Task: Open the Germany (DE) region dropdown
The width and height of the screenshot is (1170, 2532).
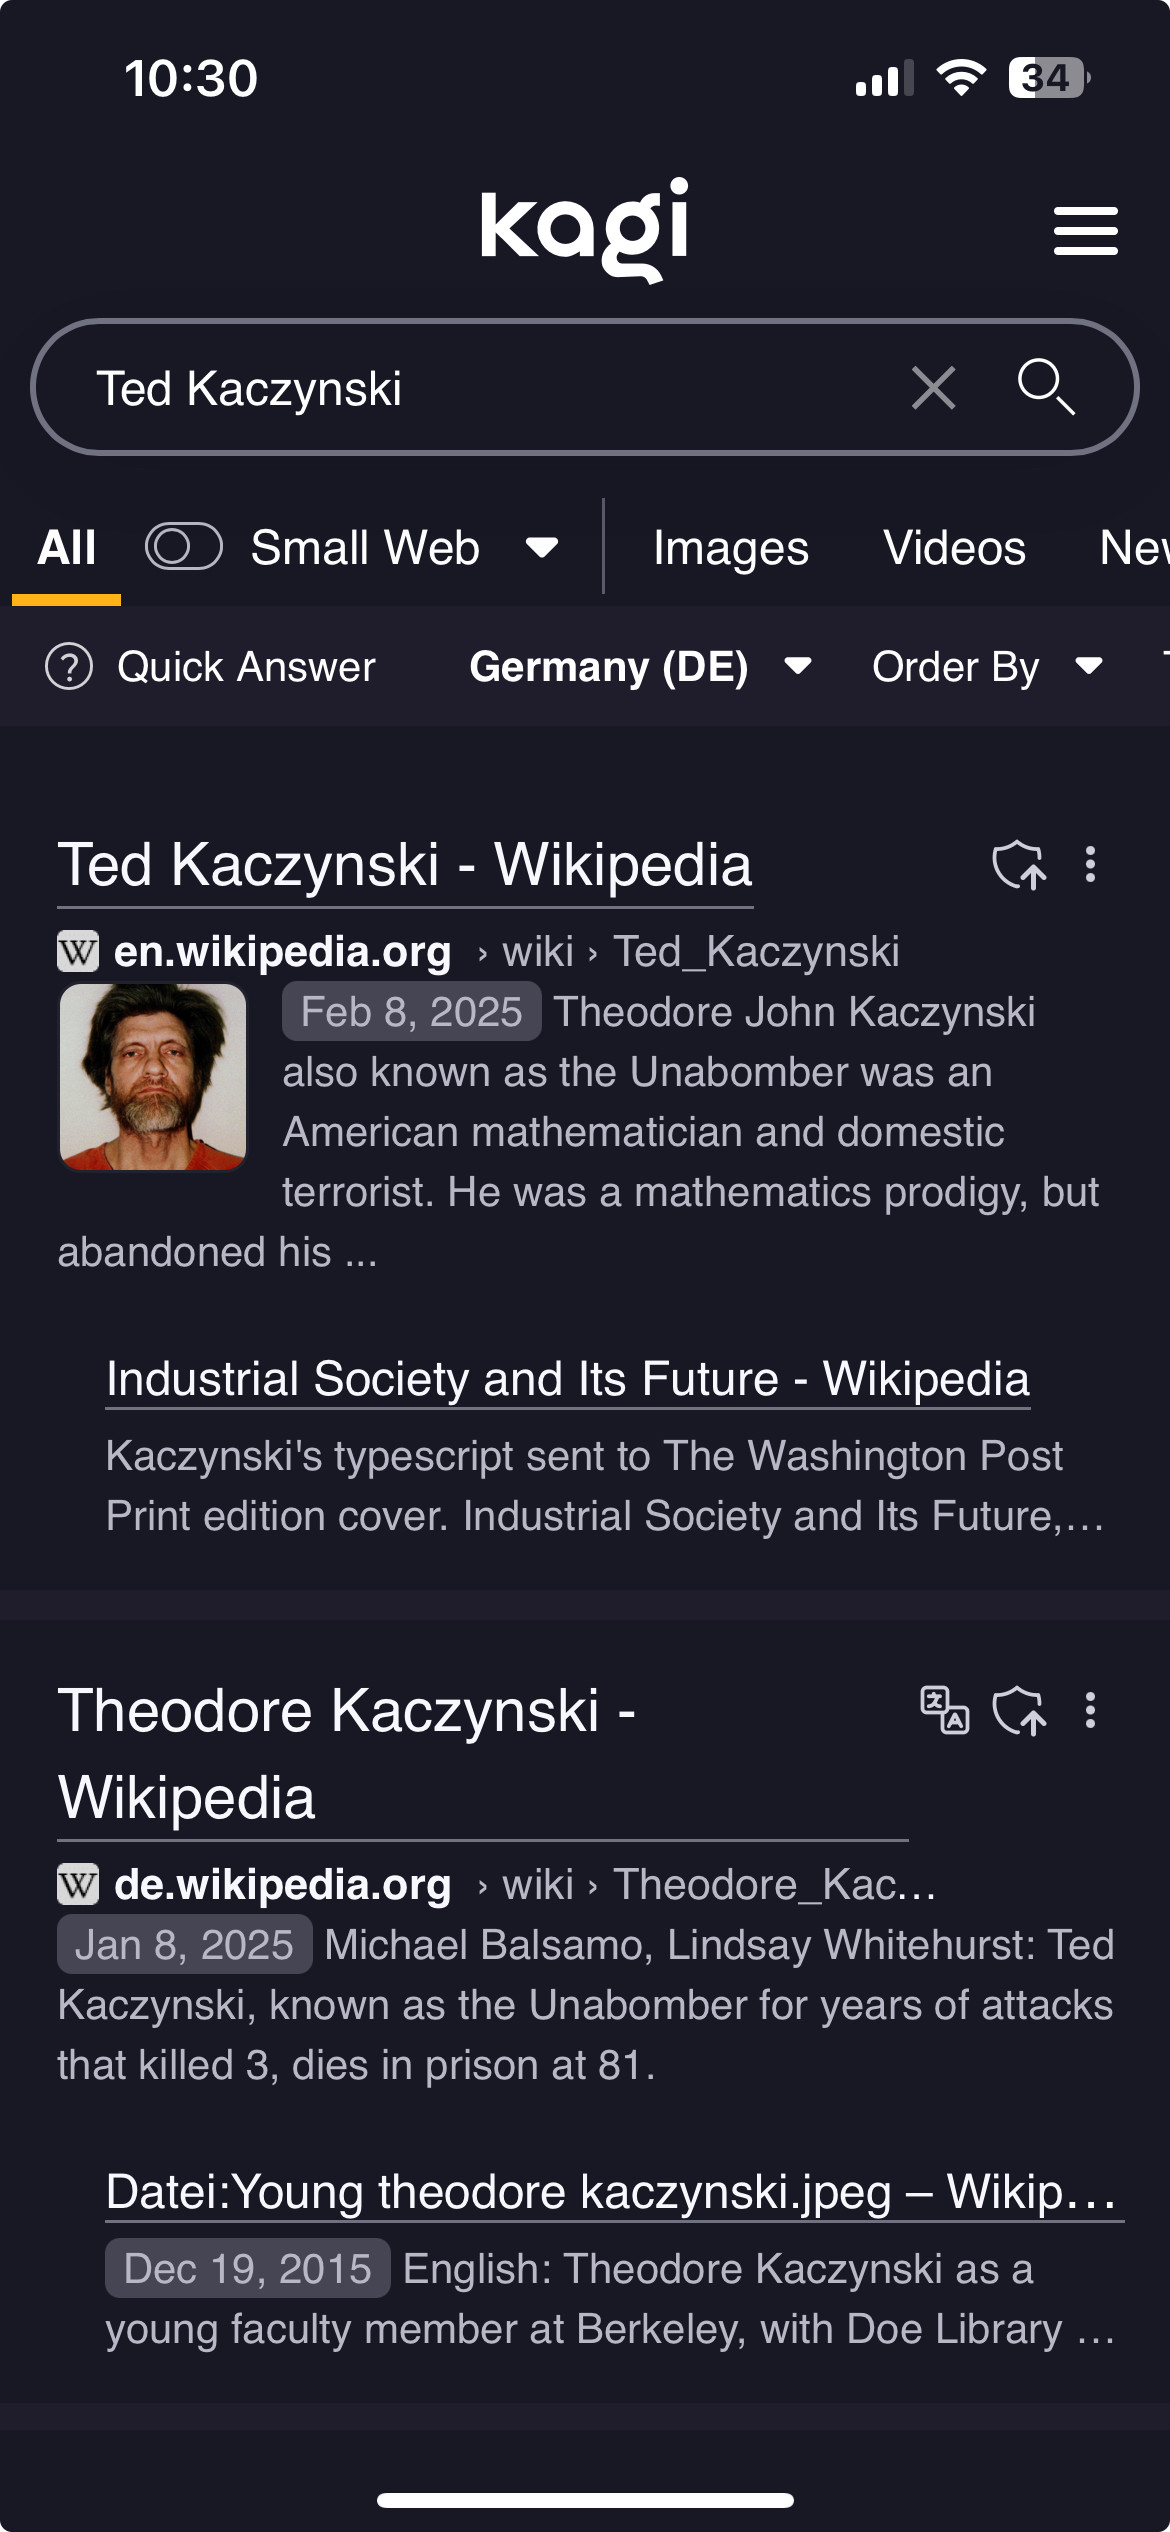Action: click(640, 667)
